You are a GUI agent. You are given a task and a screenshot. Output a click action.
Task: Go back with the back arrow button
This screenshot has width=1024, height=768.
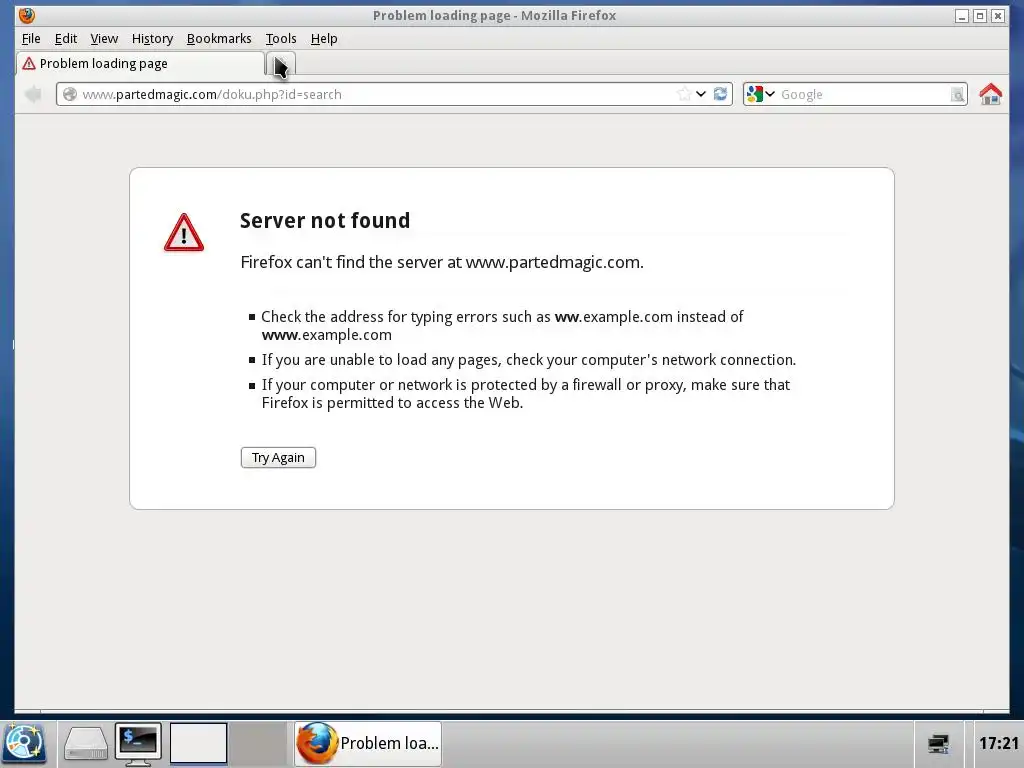click(33, 94)
